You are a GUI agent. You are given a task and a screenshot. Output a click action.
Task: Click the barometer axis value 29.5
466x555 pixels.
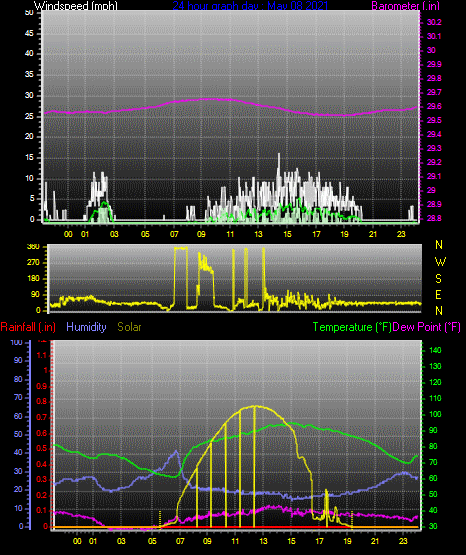(434, 121)
